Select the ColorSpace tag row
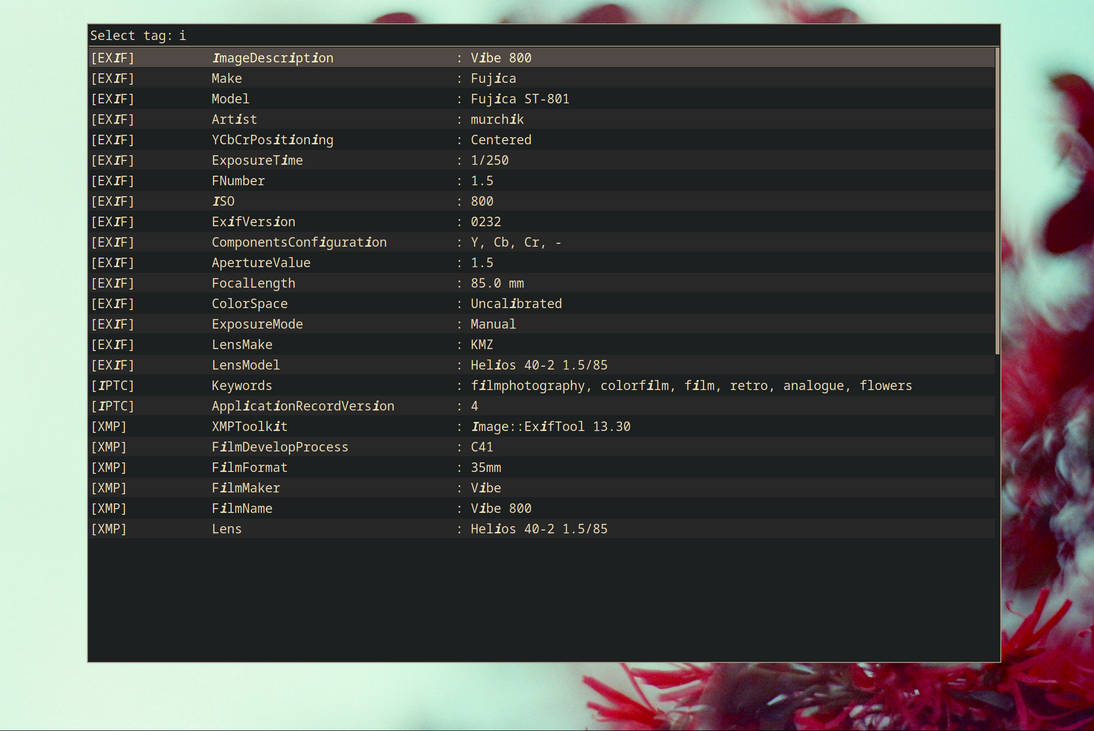The width and height of the screenshot is (1094, 731). click(542, 303)
